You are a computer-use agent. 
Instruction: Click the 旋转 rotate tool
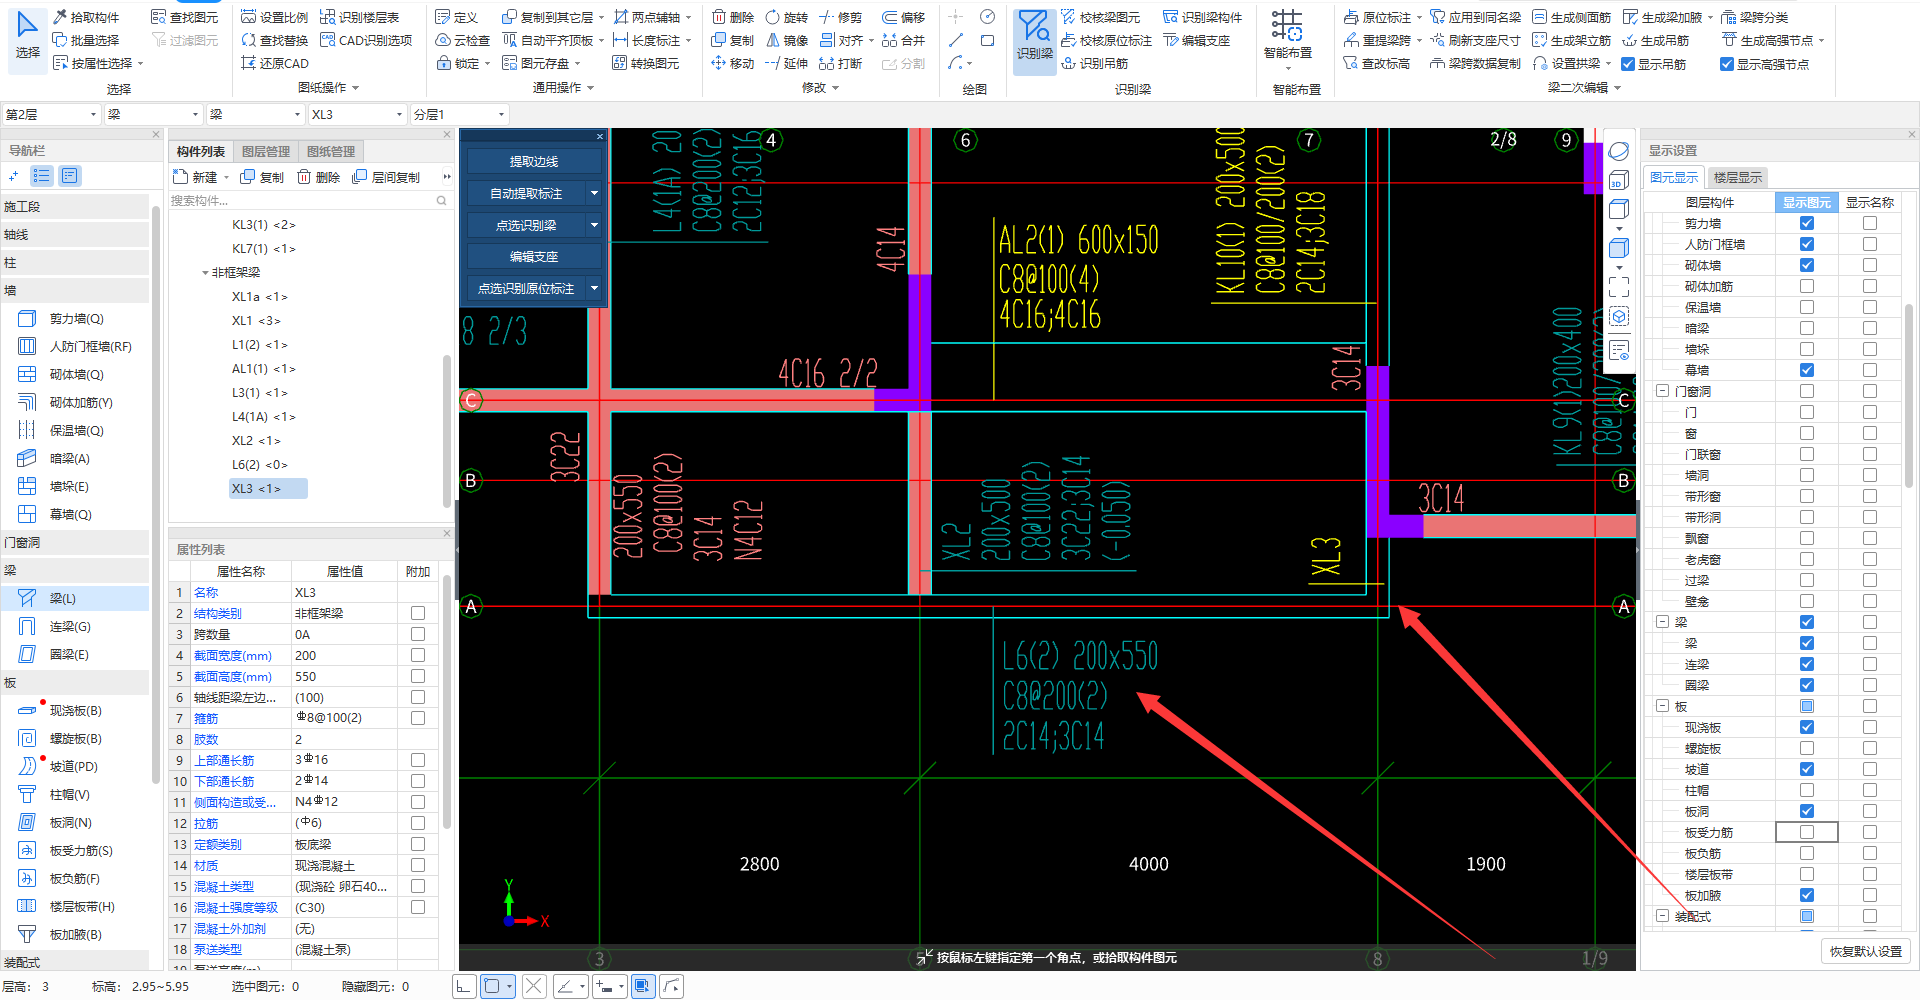tap(787, 17)
